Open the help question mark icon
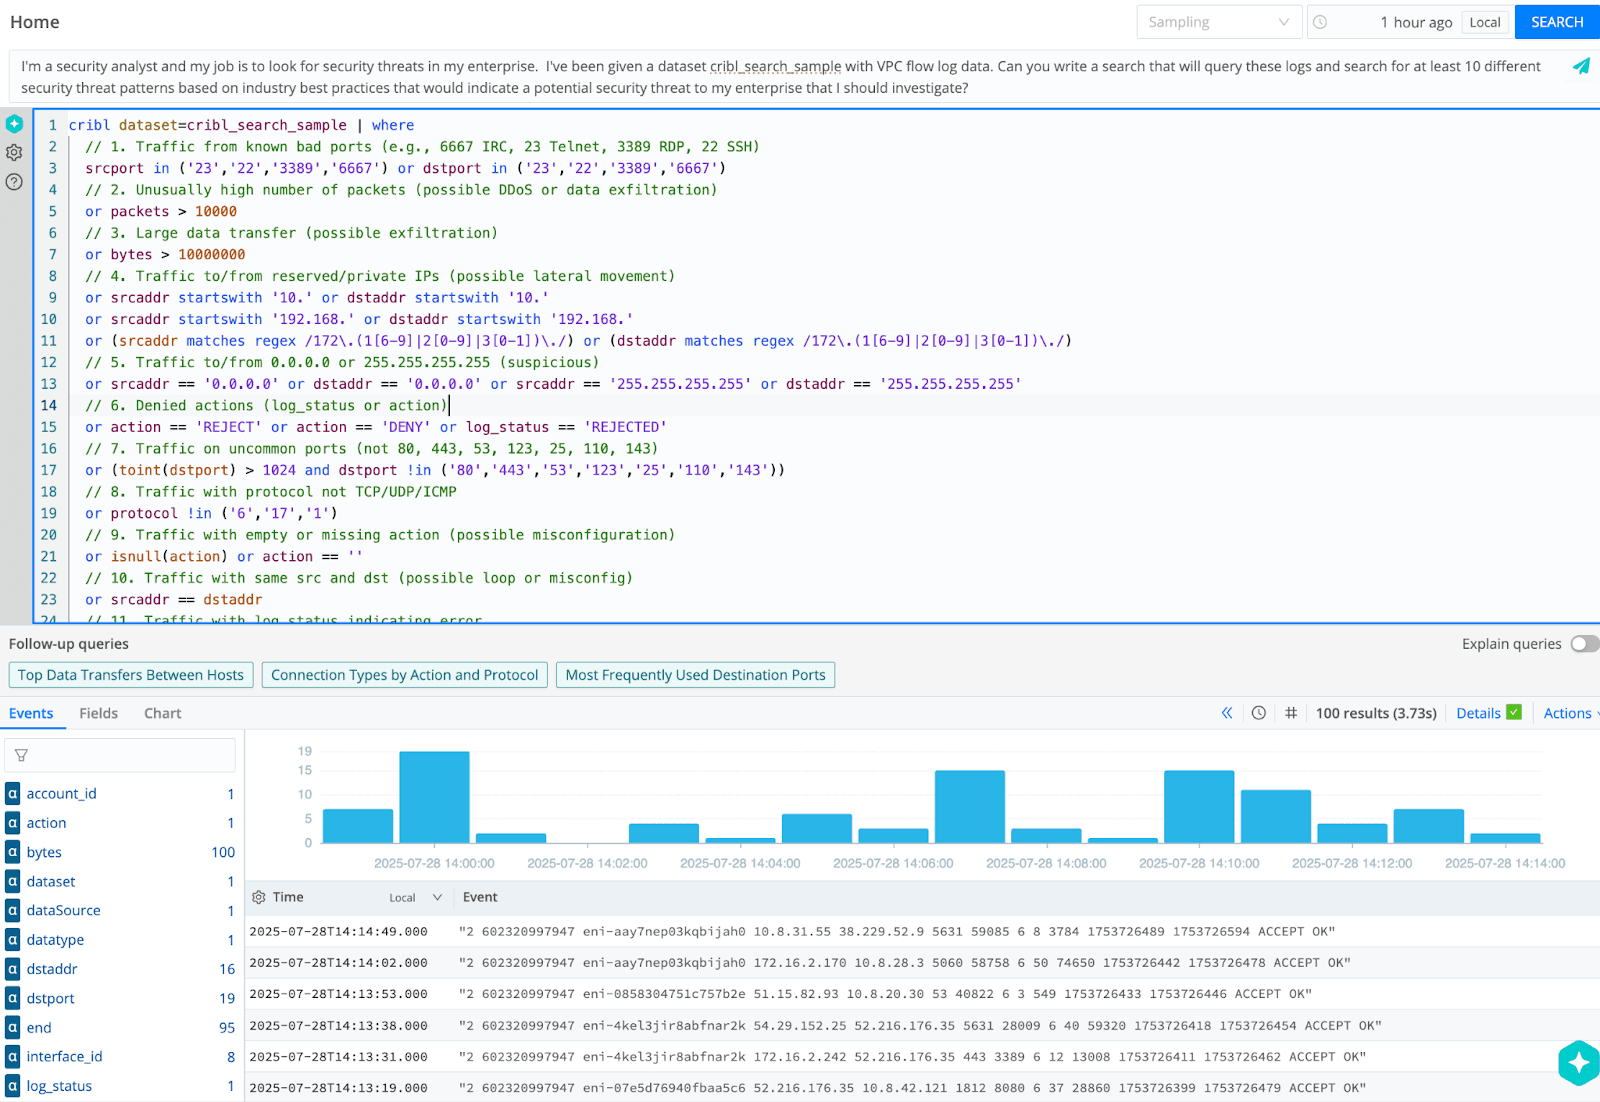Viewport: 1600px width, 1102px height. (14, 182)
